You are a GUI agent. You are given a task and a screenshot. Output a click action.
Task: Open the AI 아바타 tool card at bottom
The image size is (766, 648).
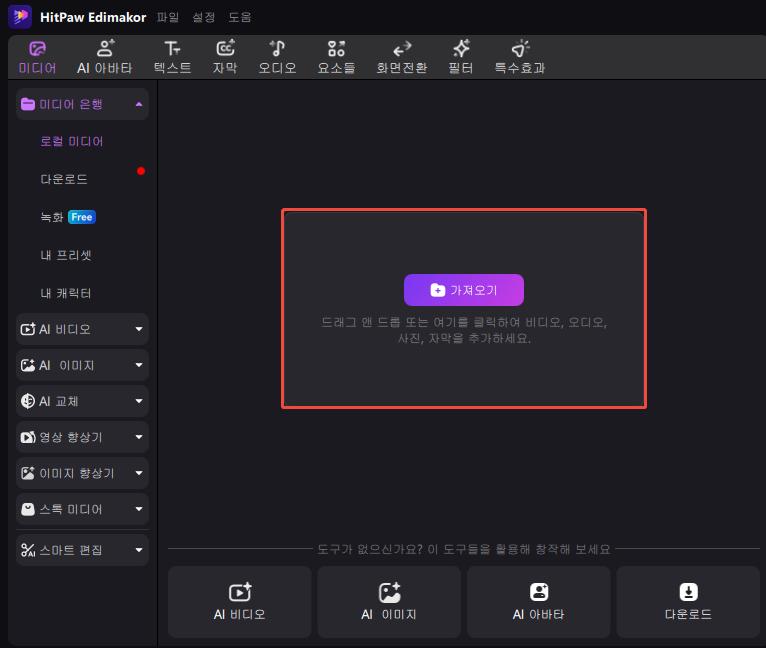coord(538,602)
